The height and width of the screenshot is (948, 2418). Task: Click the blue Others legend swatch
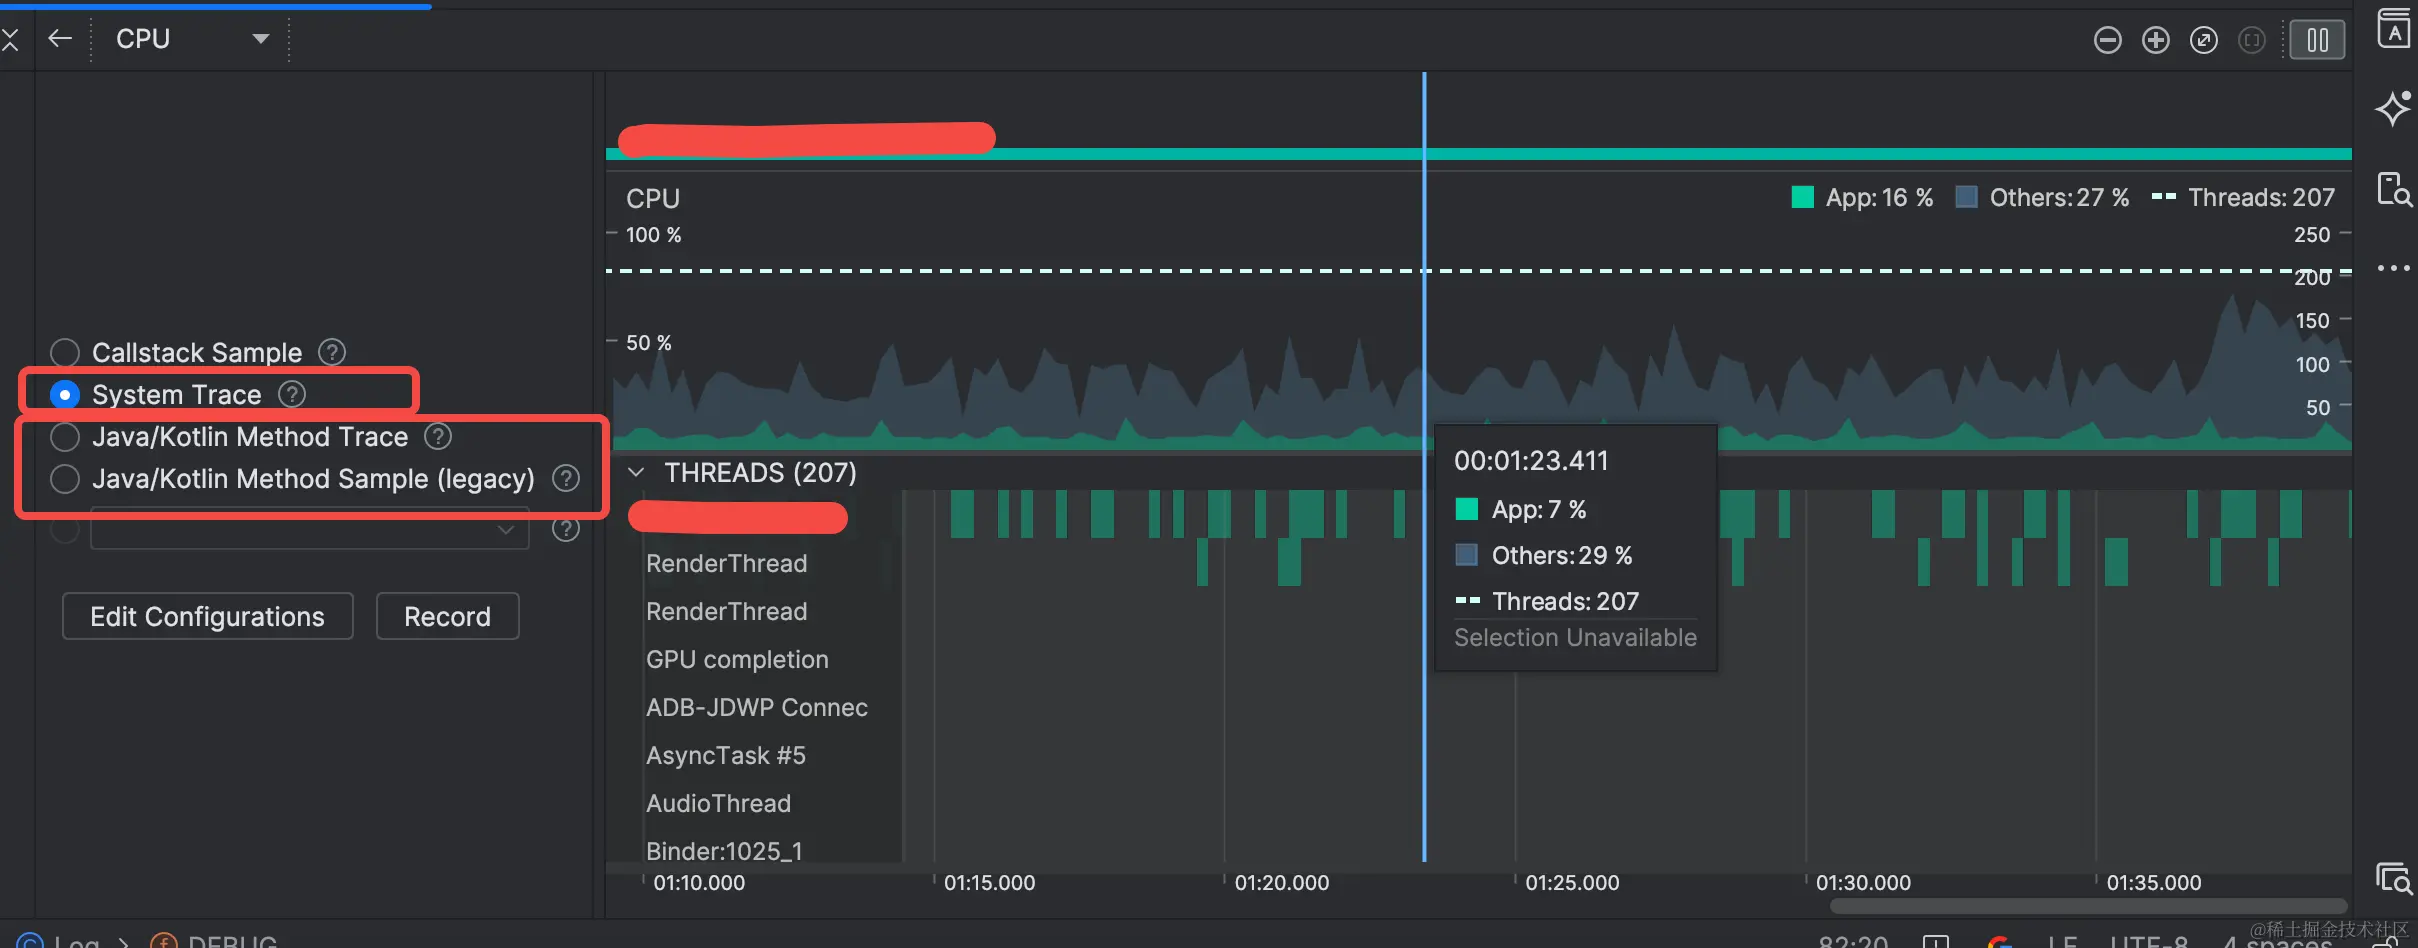(1966, 197)
